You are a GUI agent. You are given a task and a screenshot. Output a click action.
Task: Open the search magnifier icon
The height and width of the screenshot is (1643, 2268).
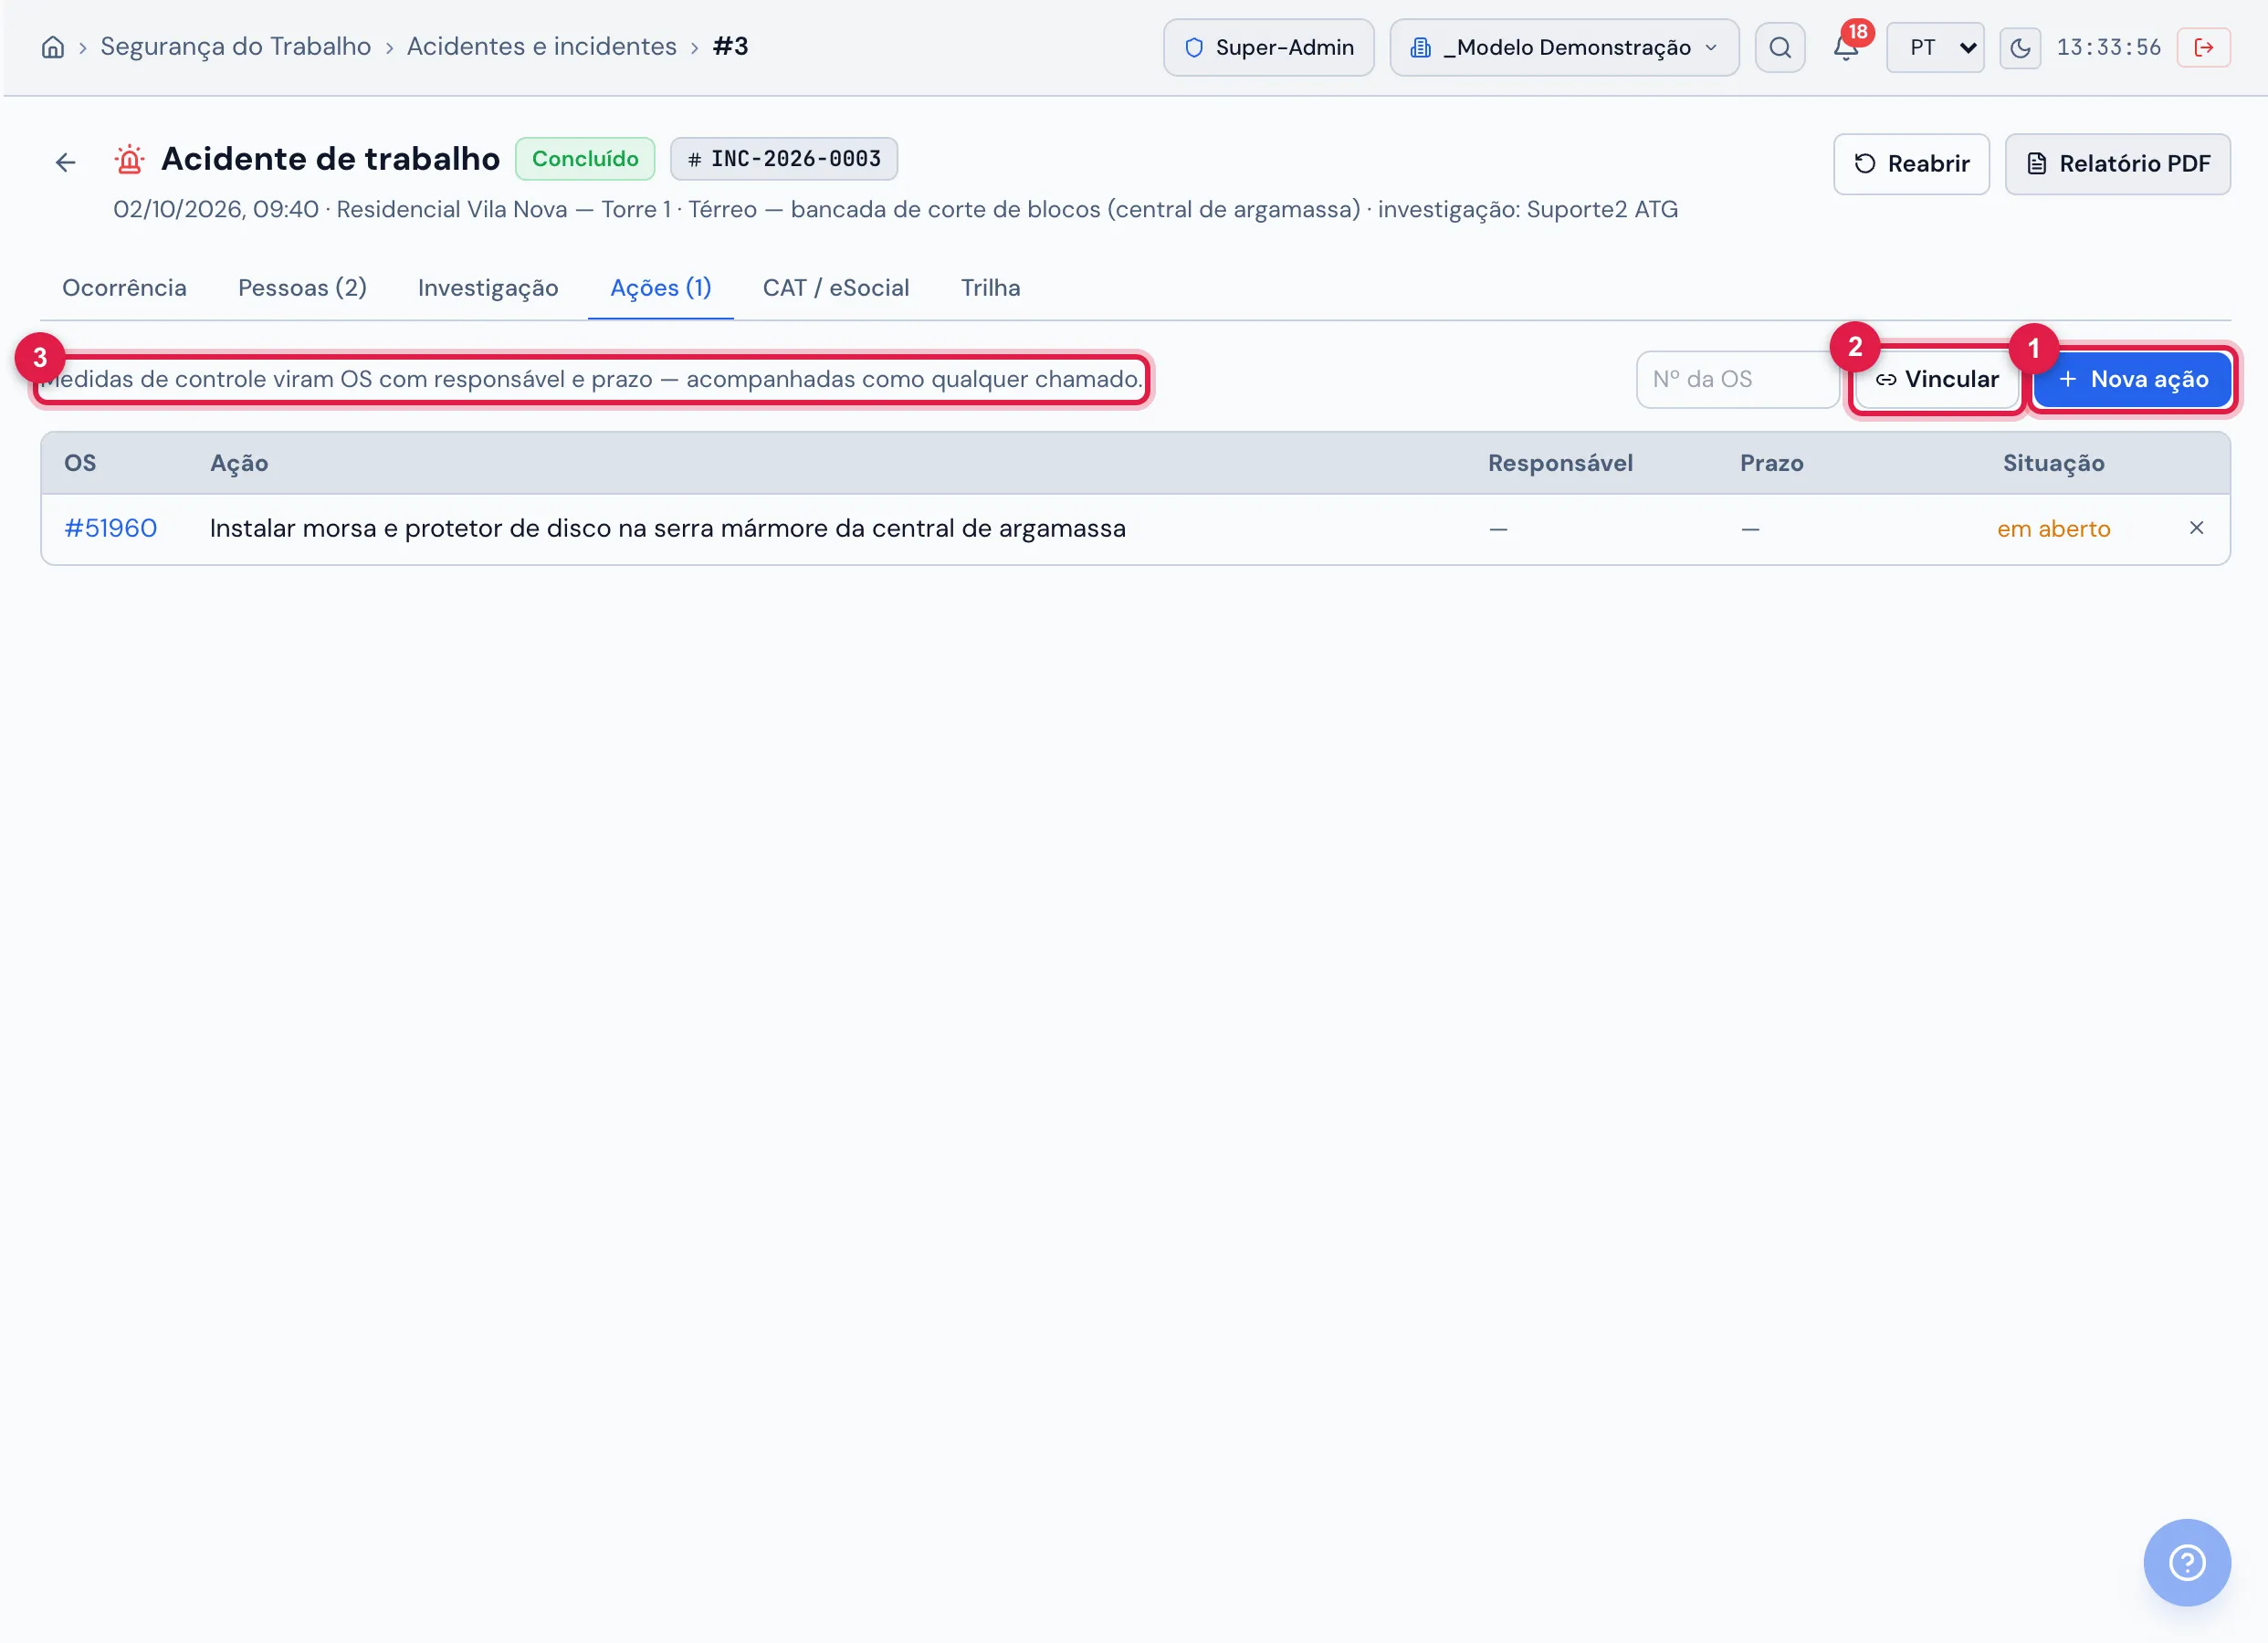click(1780, 47)
